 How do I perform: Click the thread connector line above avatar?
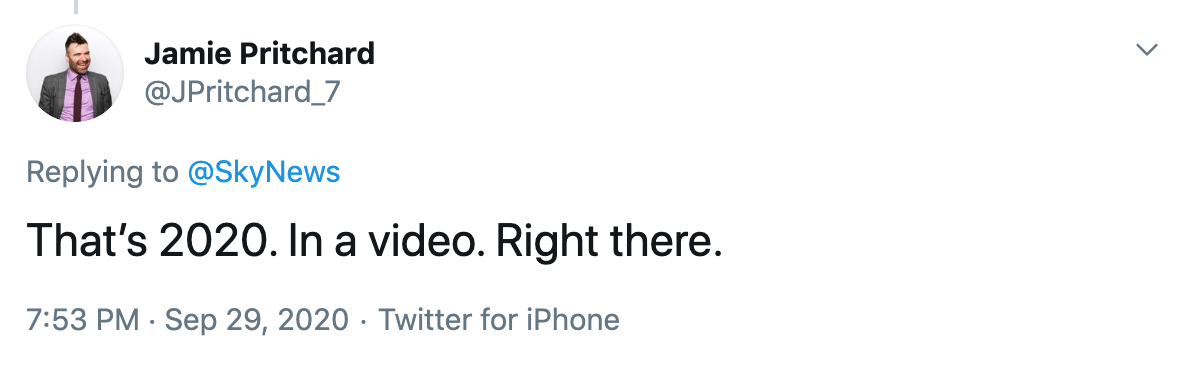75,7
